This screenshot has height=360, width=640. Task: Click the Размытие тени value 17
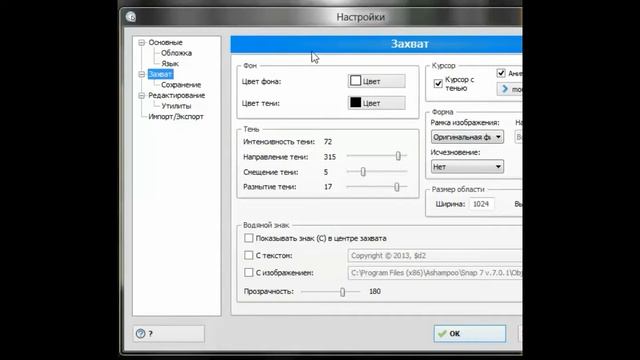[x=328, y=187]
